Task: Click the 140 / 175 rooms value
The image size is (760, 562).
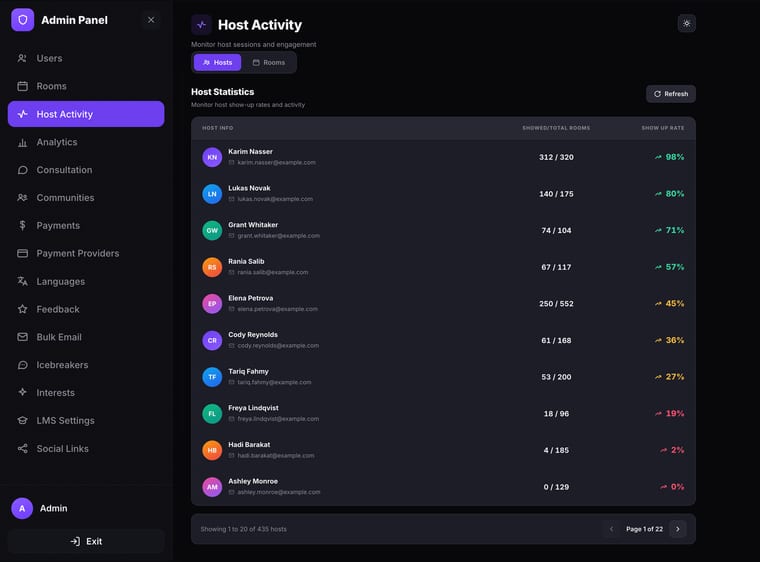Action: coord(556,194)
